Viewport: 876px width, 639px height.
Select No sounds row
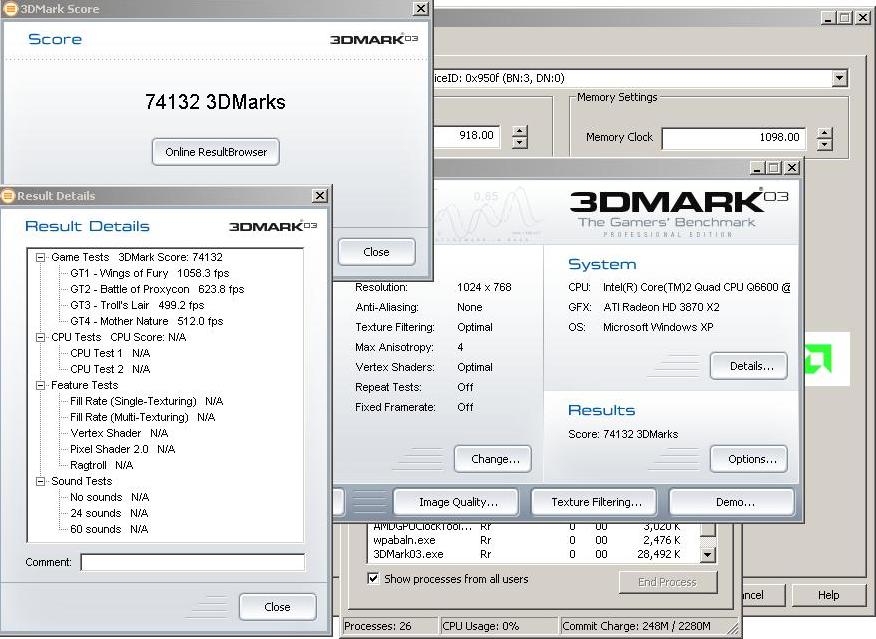pos(110,497)
